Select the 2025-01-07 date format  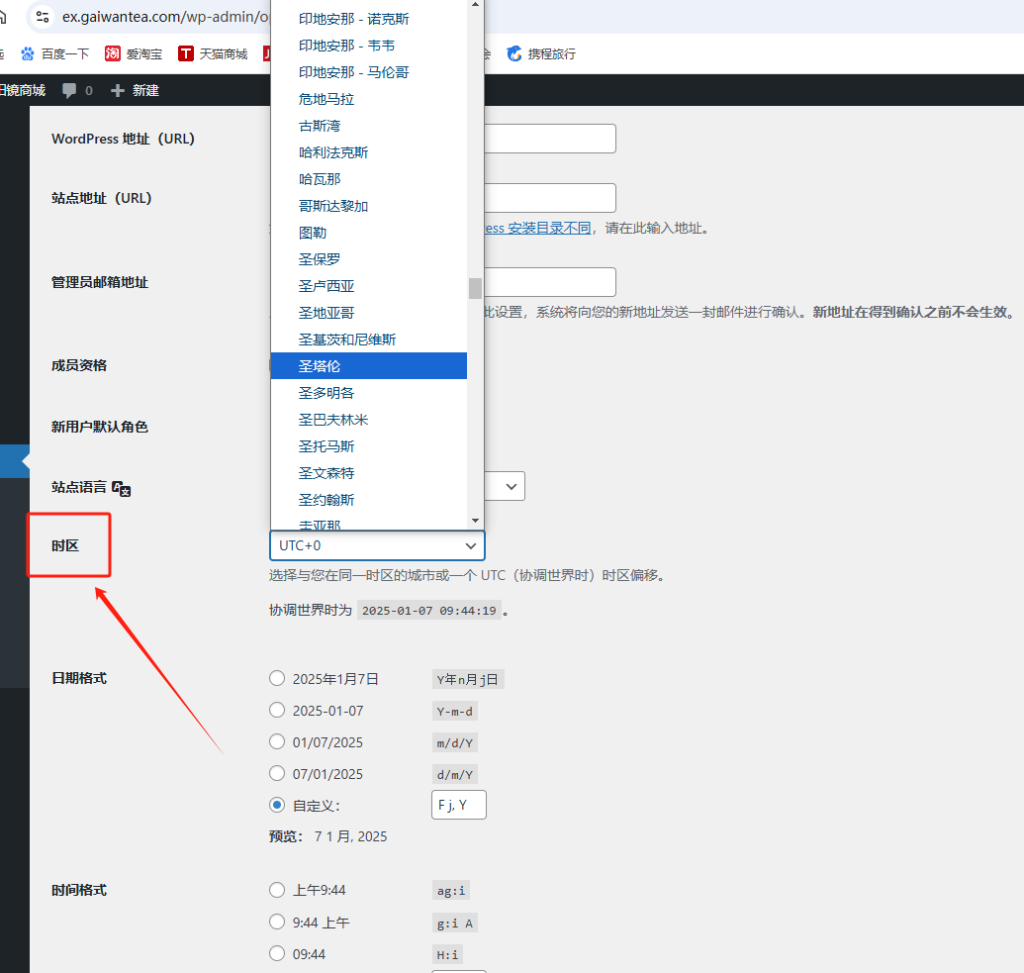tap(277, 710)
